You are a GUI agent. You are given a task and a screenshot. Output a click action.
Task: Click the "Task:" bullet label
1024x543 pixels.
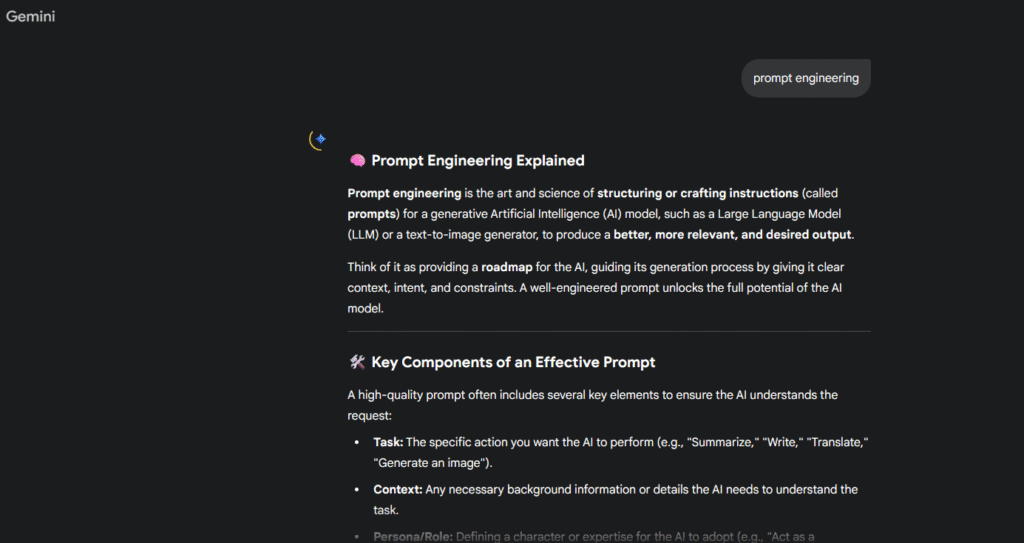coord(388,442)
